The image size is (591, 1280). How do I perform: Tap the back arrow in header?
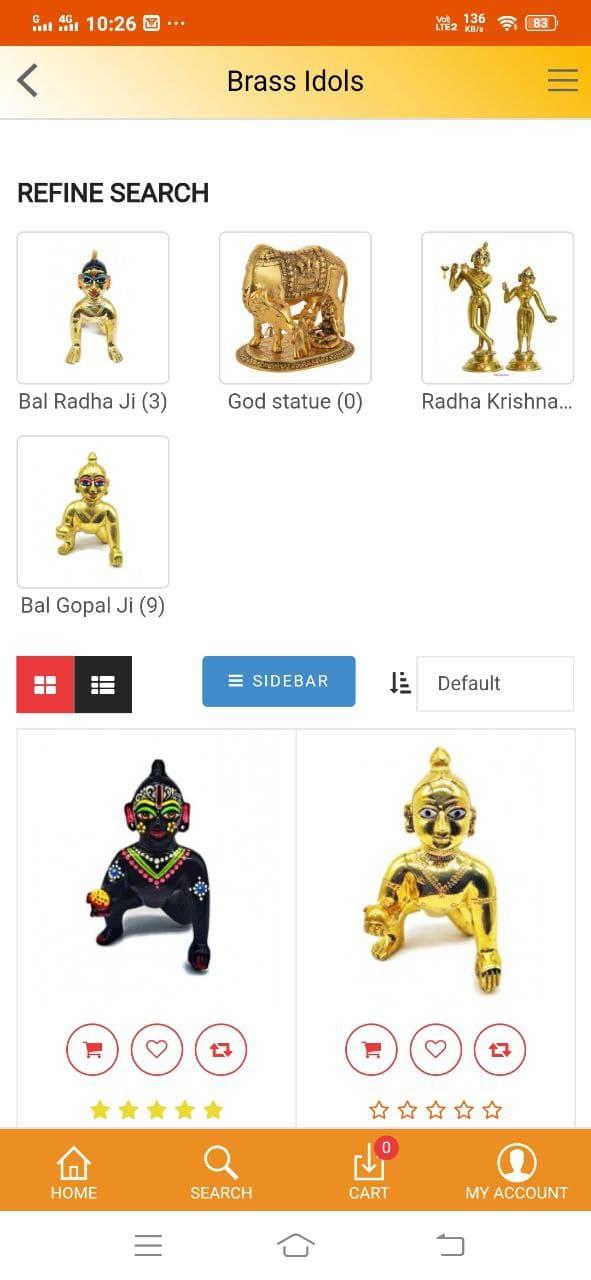(x=28, y=81)
